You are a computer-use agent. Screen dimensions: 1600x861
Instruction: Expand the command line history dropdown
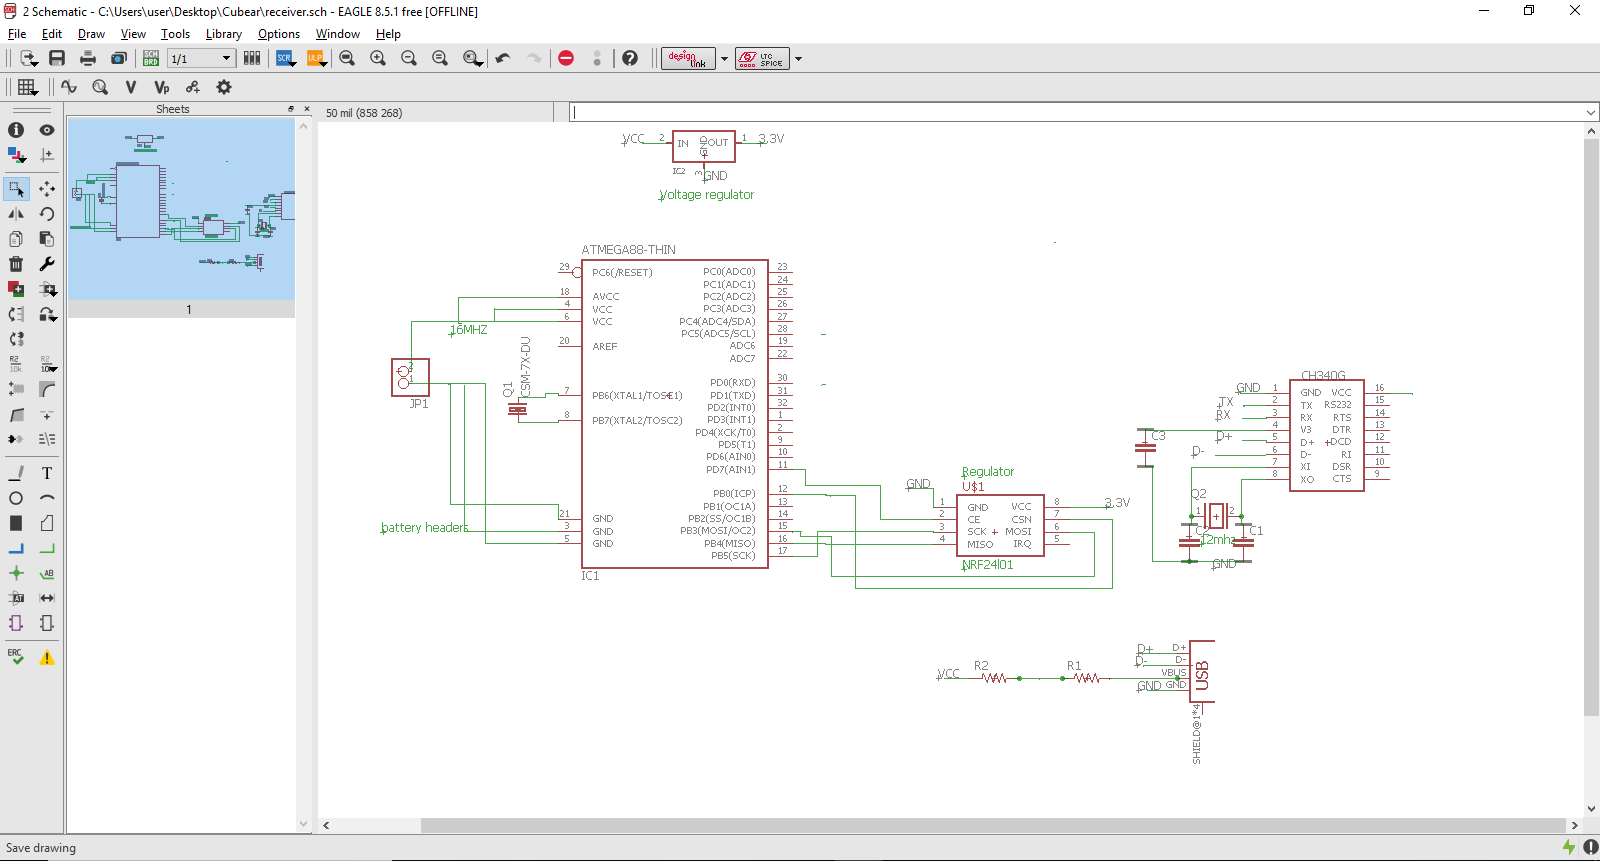[x=1590, y=113]
